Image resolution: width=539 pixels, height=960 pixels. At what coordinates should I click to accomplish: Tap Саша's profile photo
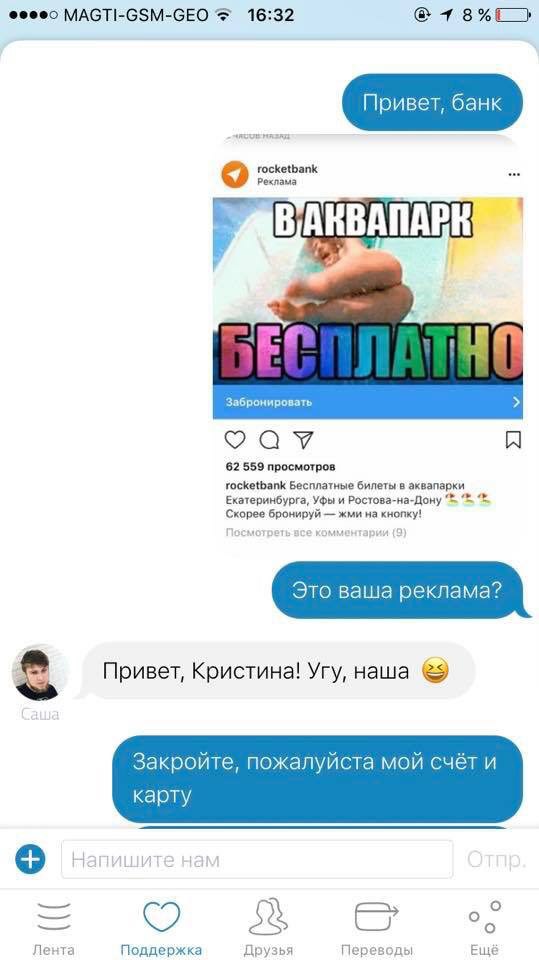click(40, 674)
